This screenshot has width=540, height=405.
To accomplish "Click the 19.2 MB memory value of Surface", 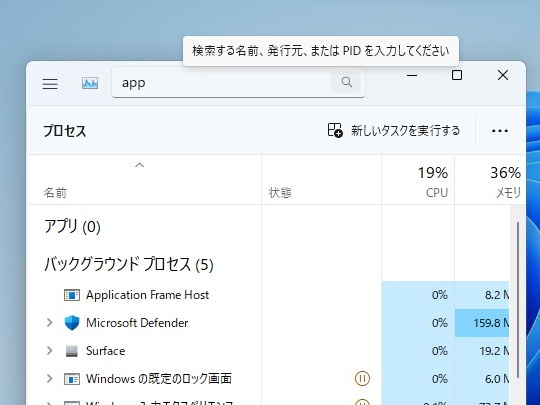I will pyautogui.click(x=494, y=351).
